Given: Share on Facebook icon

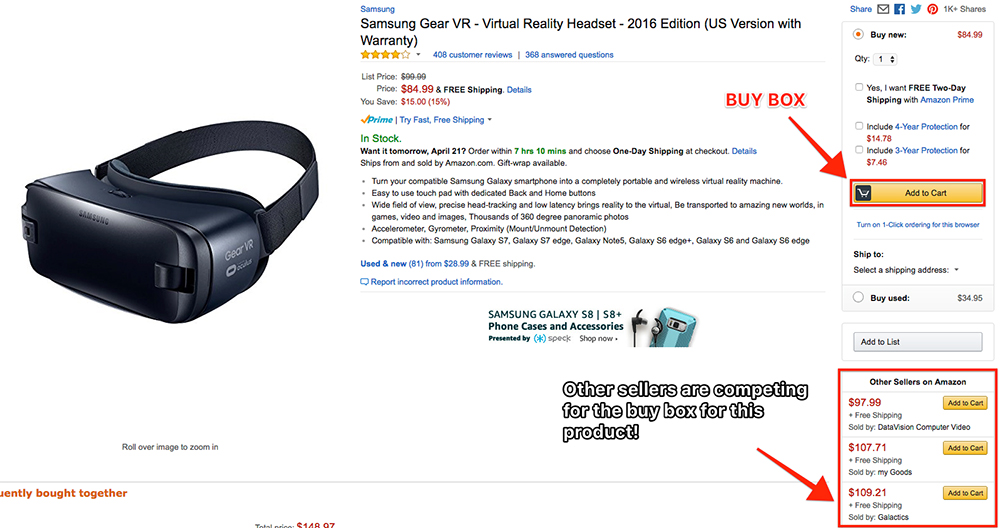Looking at the screenshot, I should coord(899,9).
